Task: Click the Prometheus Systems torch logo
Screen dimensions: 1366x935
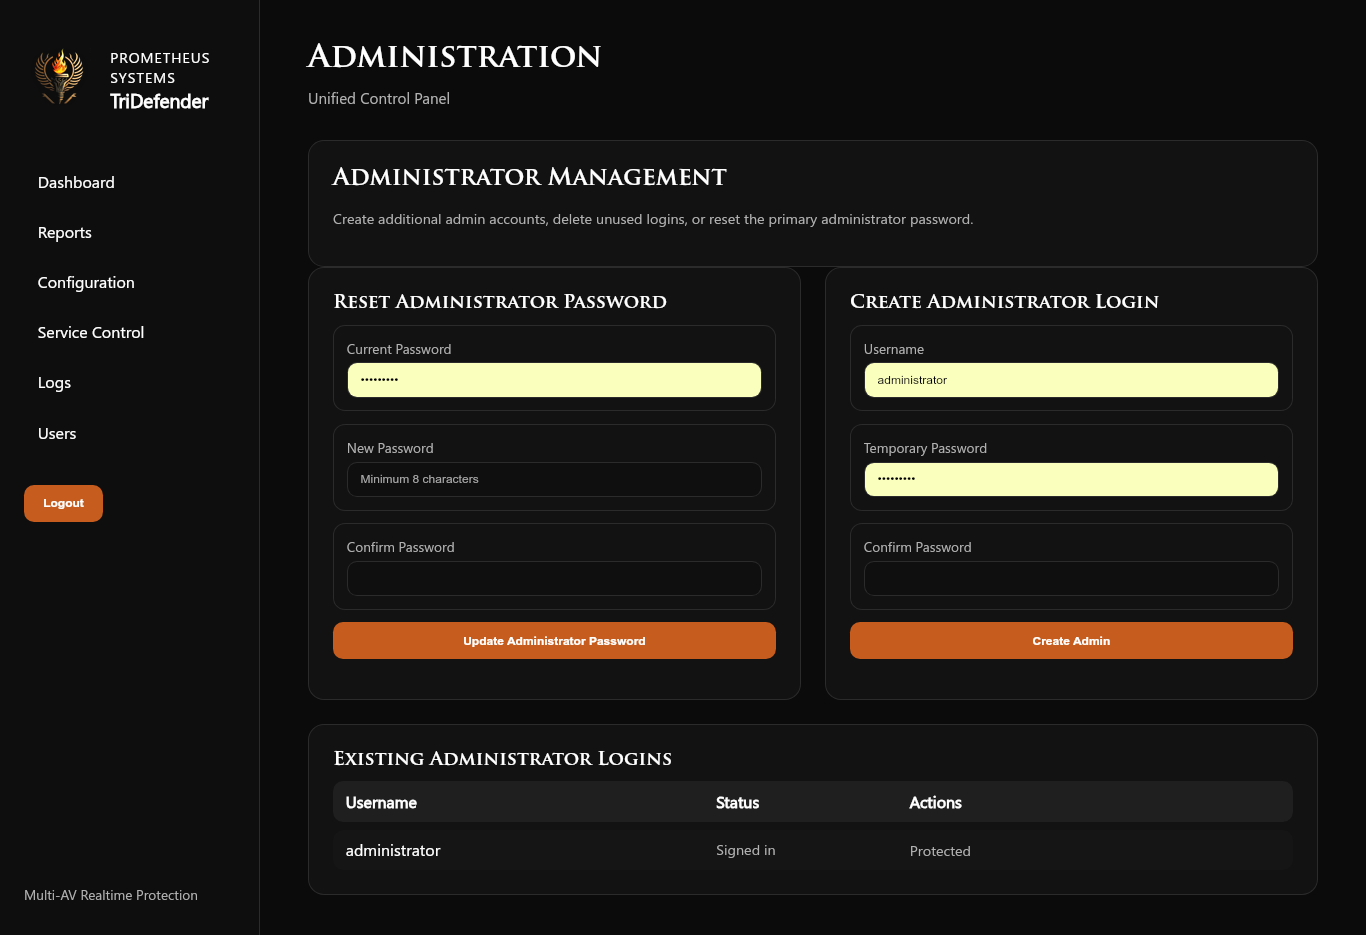Action: (x=60, y=77)
